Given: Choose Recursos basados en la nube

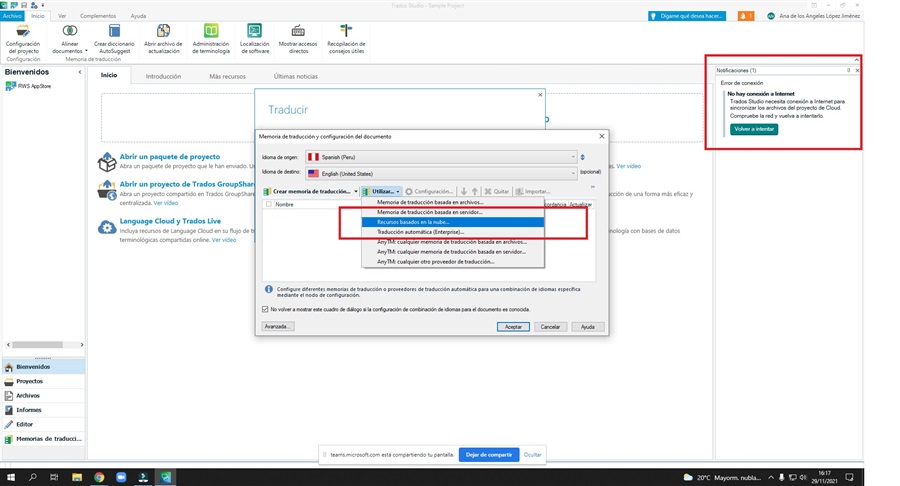Looking at the screenshot, I should [453, 222].
